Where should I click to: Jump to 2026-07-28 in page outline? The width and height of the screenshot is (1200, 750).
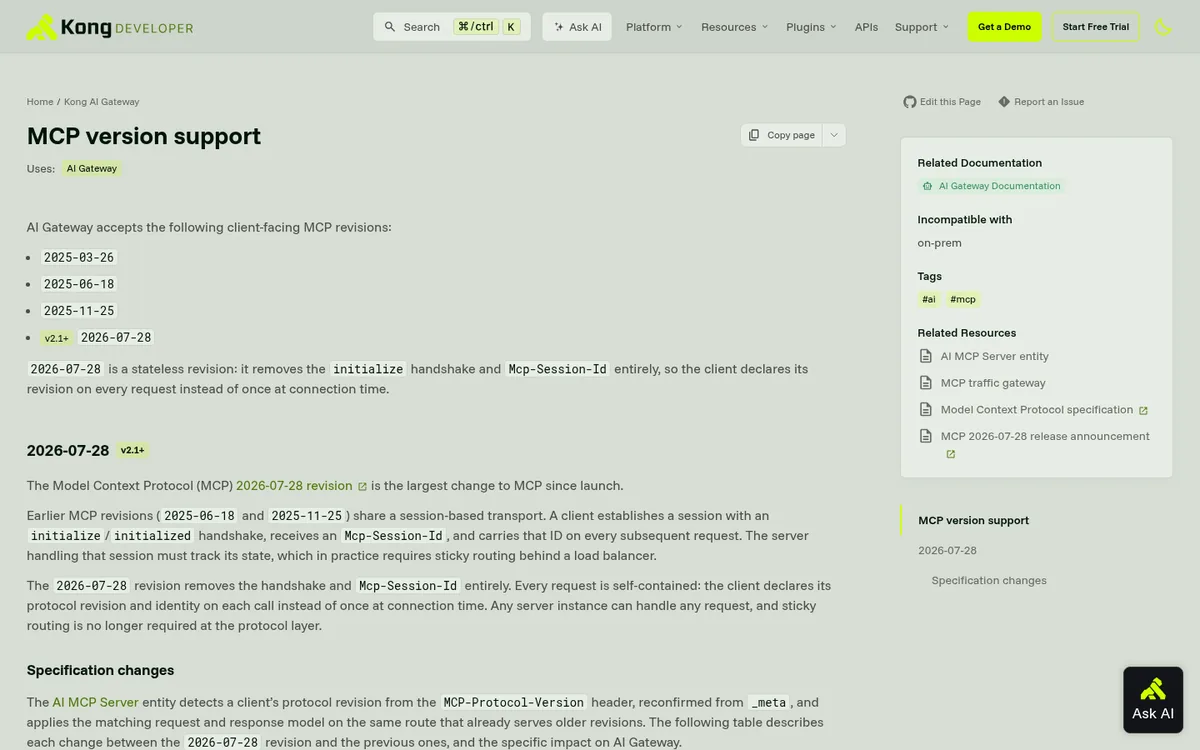(947, 550)
